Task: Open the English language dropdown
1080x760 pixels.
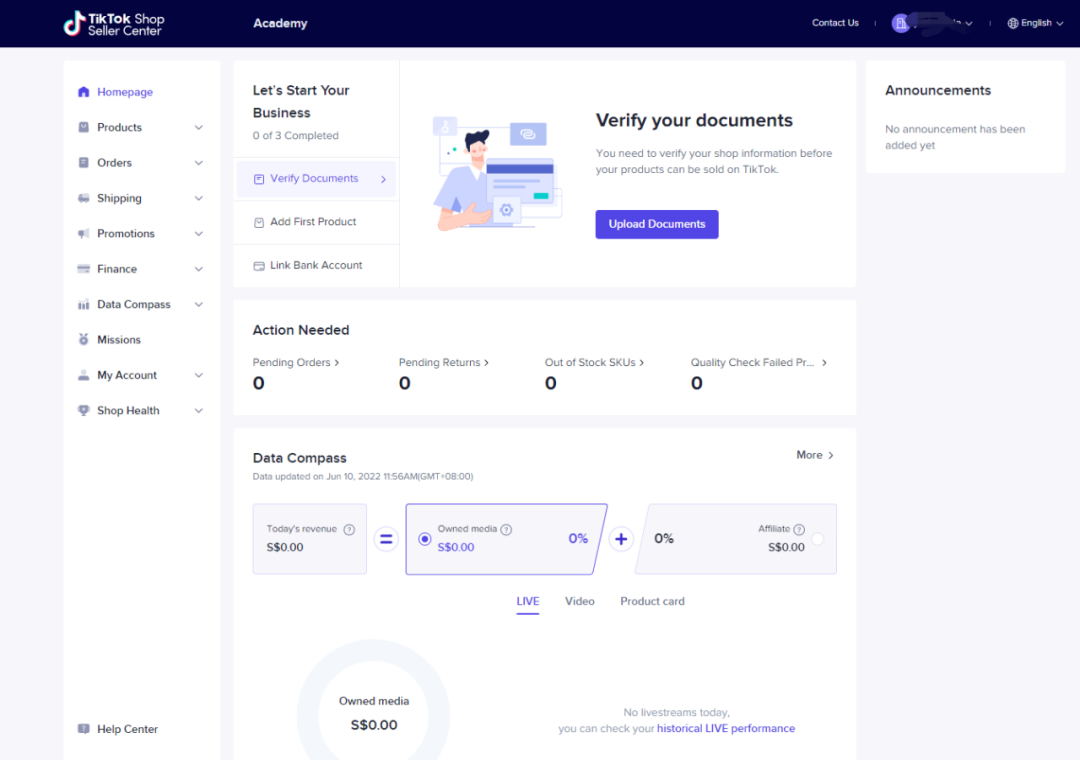Action: pos(1036,23)
